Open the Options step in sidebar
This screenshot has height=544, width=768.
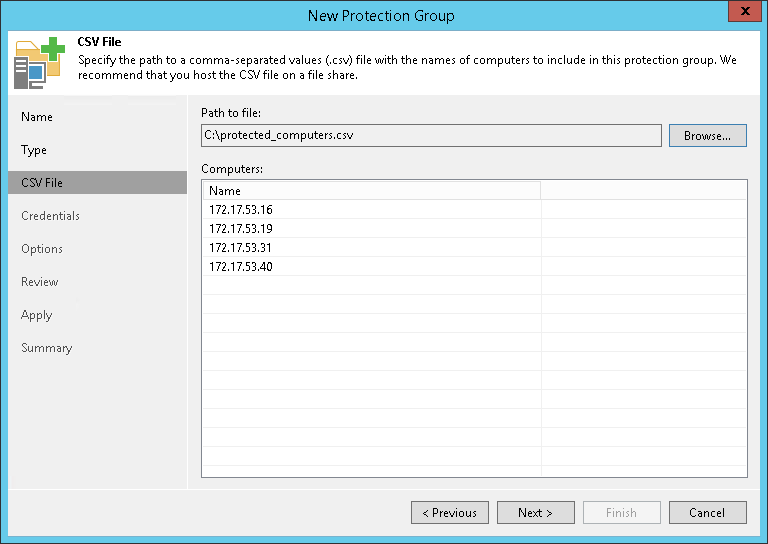click(42, 249)
